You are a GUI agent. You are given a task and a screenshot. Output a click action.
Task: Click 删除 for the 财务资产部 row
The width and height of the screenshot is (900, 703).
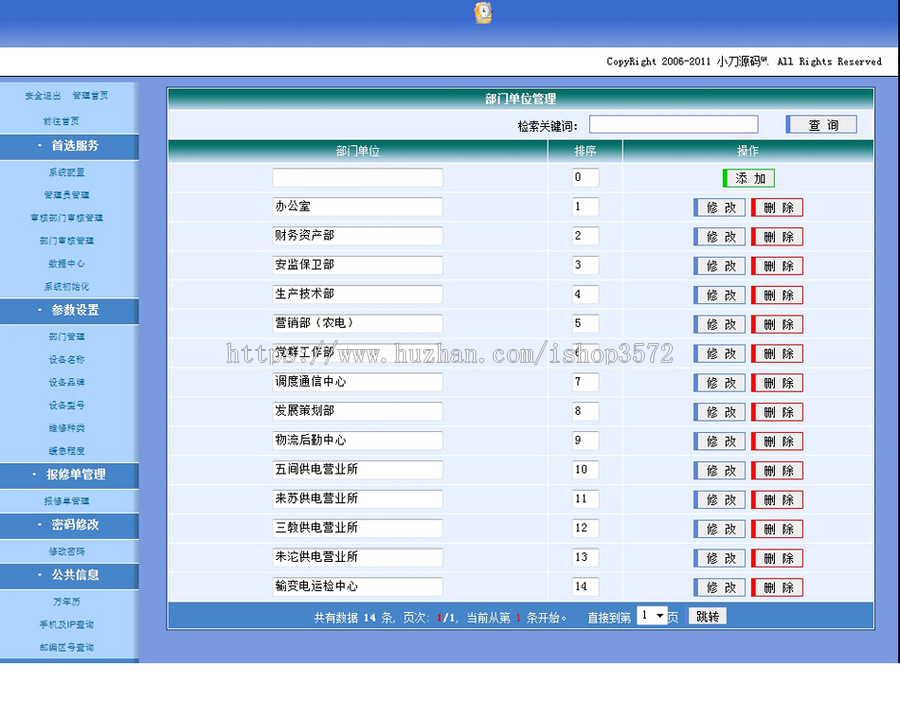click(x=777, y=236)
